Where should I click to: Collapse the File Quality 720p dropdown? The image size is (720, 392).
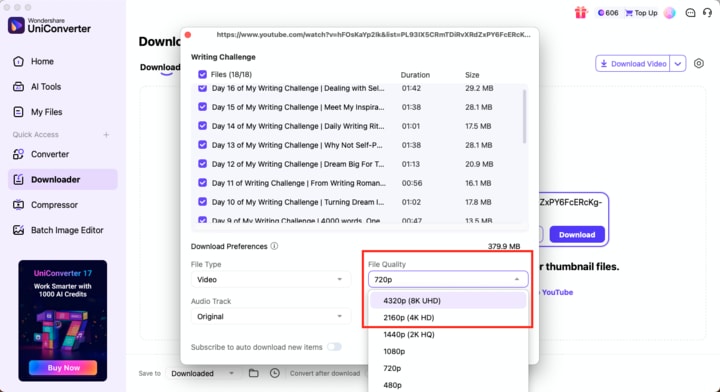point(448,279)
